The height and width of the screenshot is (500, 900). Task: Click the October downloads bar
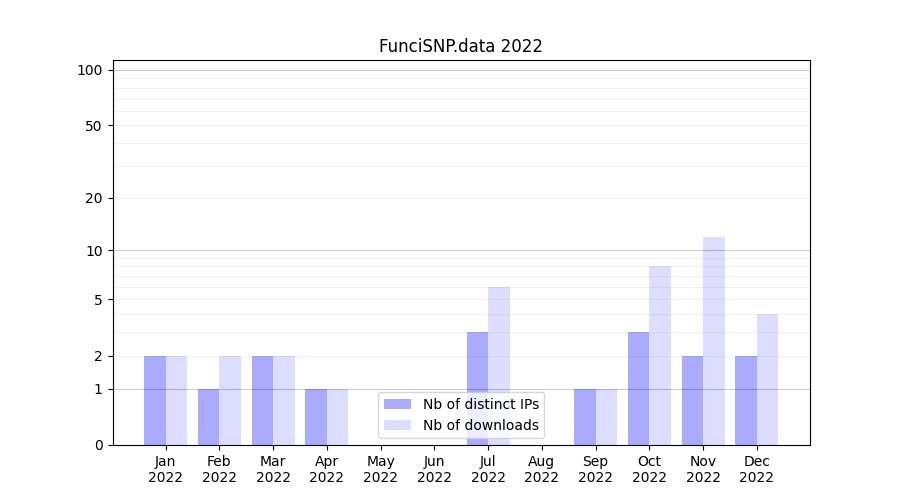coord(660,355)
